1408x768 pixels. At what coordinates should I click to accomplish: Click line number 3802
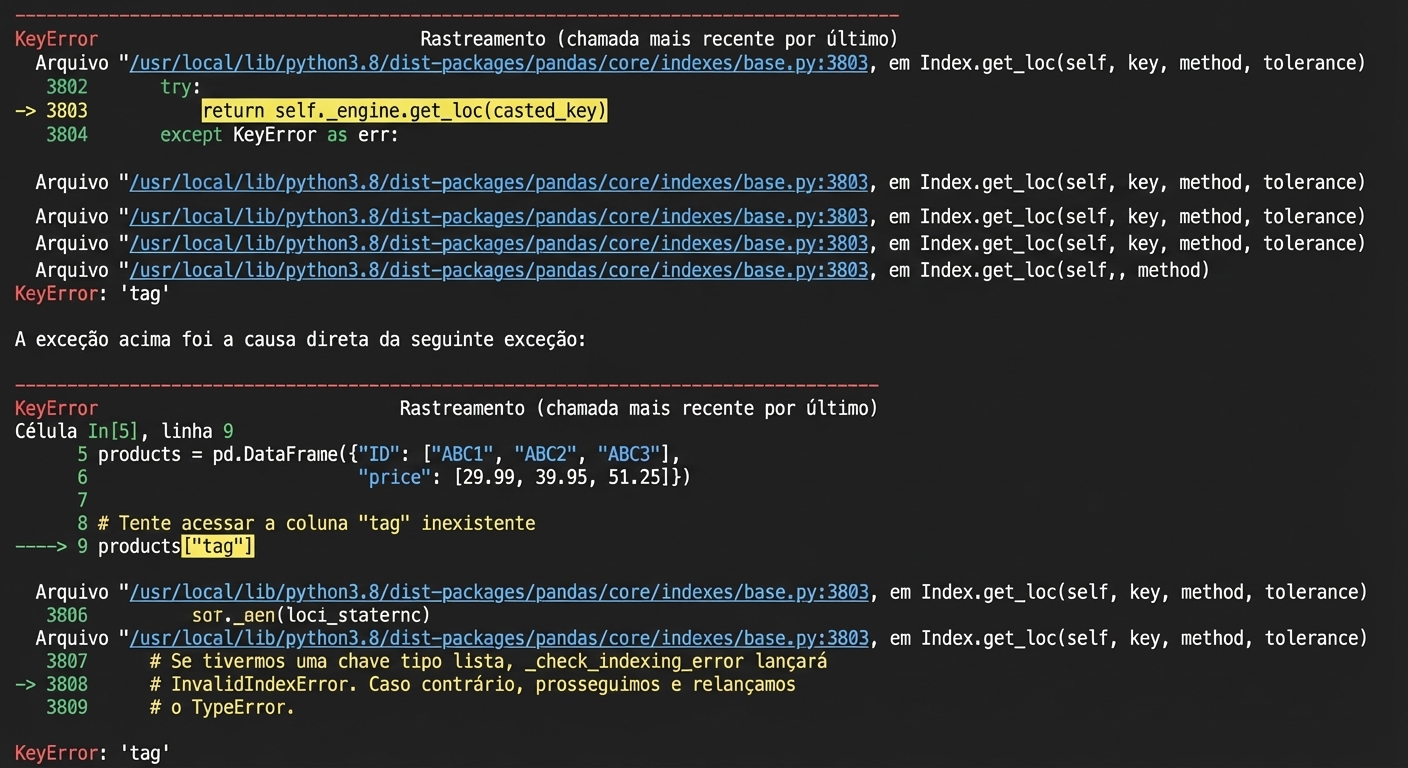tap(66, 87)
